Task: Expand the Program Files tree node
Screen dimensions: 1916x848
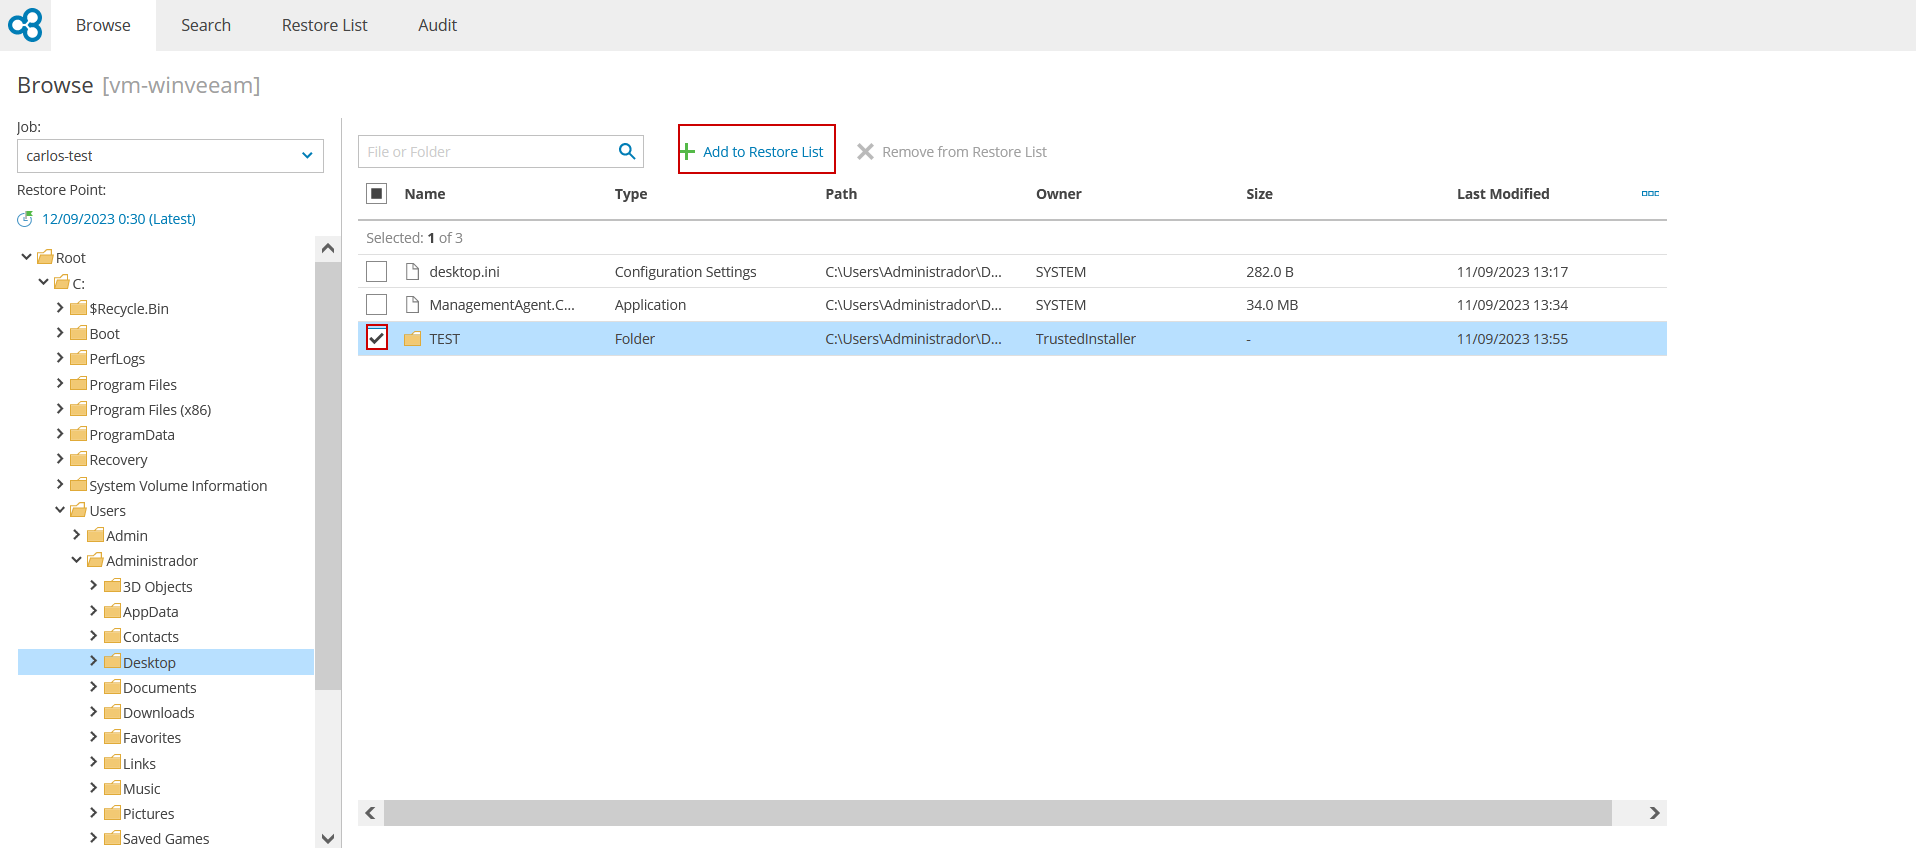Action: click(60, 384)
